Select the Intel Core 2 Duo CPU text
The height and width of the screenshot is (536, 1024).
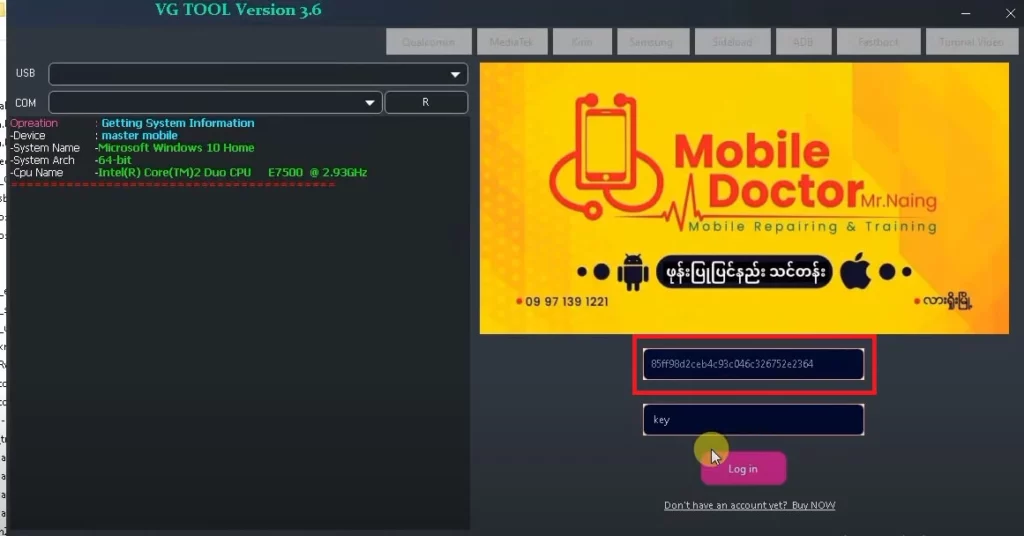pos(232,172)
